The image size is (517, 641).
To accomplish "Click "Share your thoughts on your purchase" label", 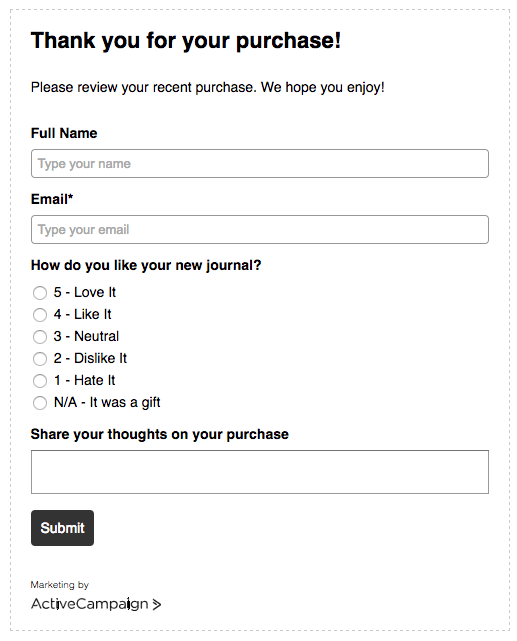I will [160, 434].
